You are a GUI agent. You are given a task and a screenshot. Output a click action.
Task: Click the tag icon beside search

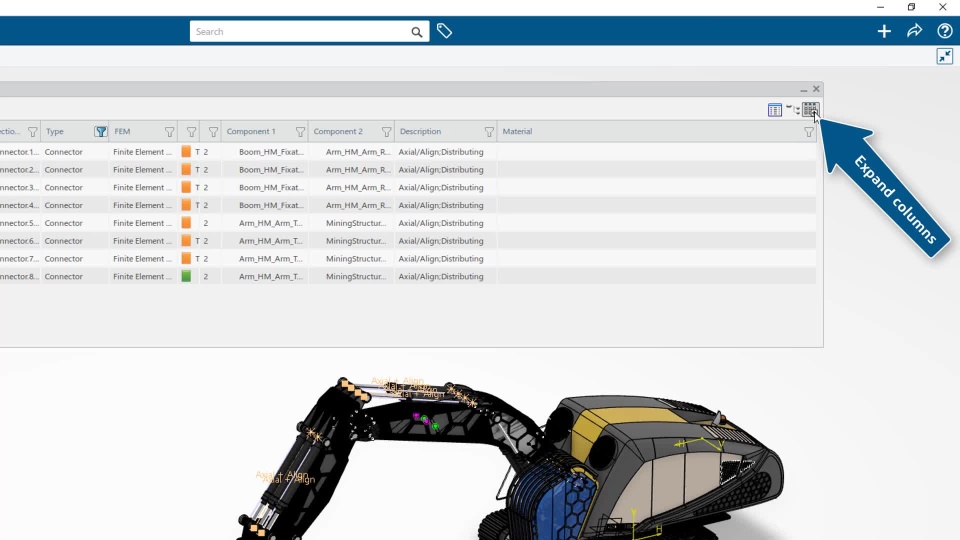tap(444, 31)
